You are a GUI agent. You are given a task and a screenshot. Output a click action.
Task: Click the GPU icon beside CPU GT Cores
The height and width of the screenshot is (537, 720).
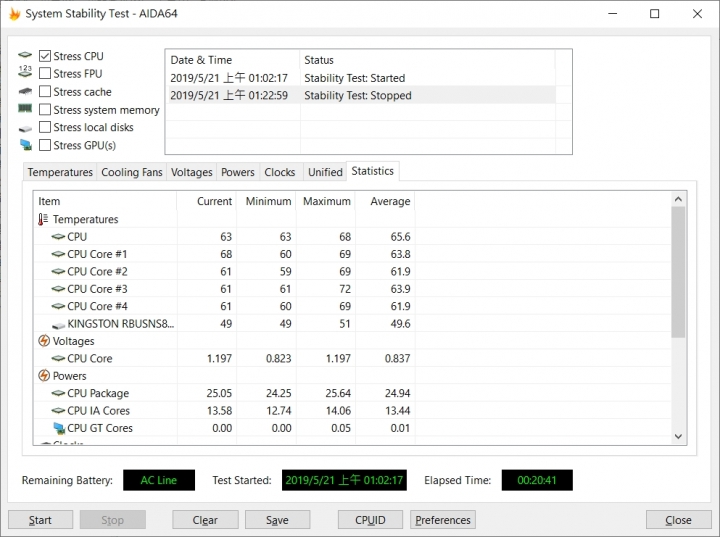point(59,429)
